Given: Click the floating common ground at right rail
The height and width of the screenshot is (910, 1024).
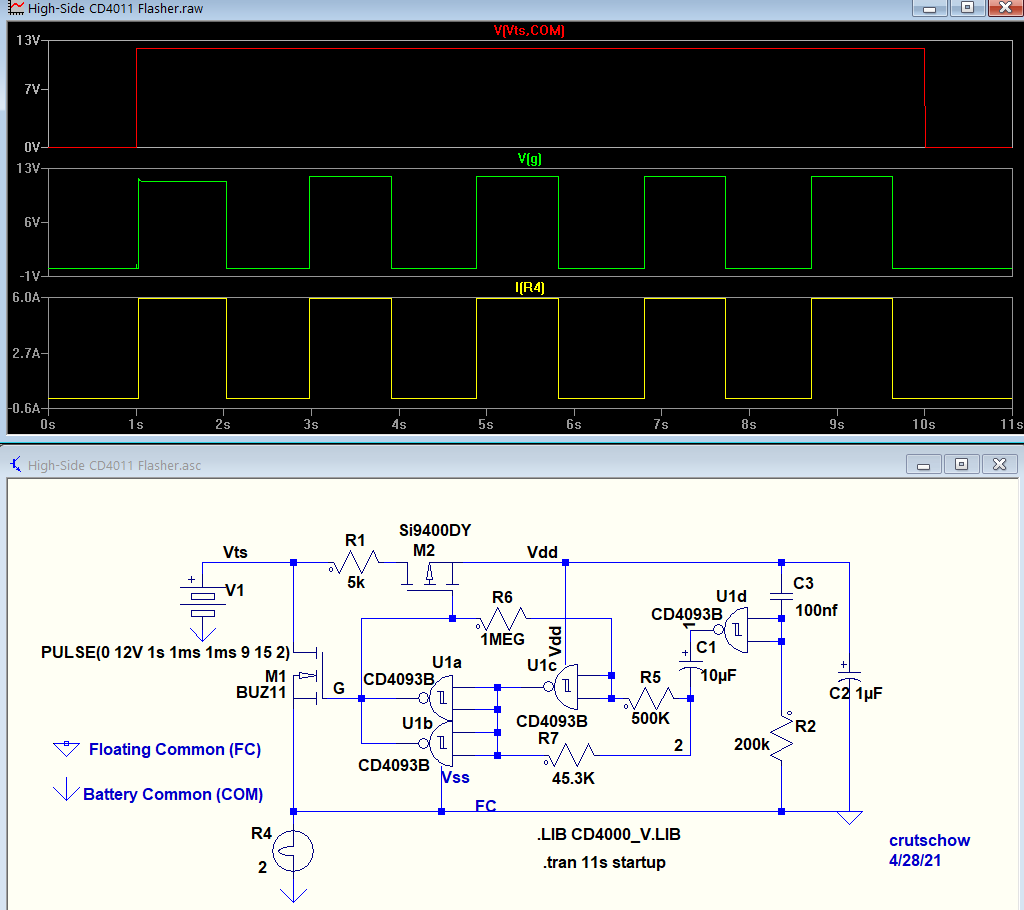Looking at the screenshot, I should point(849,818).
